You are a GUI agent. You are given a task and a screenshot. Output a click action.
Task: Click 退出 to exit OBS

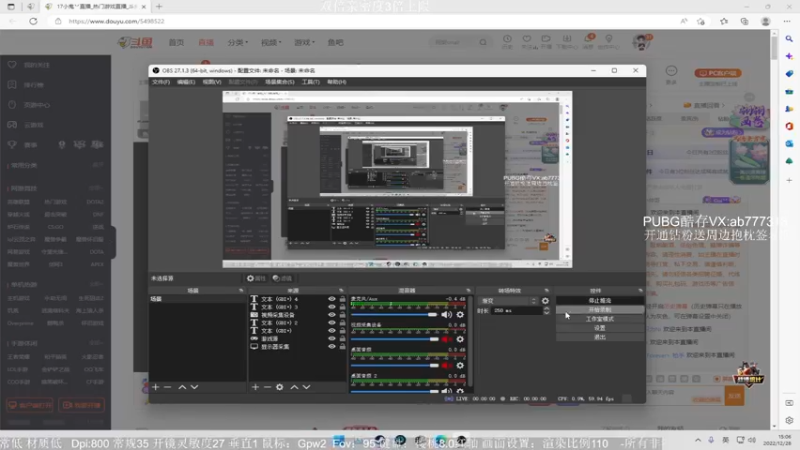[599, 337]
